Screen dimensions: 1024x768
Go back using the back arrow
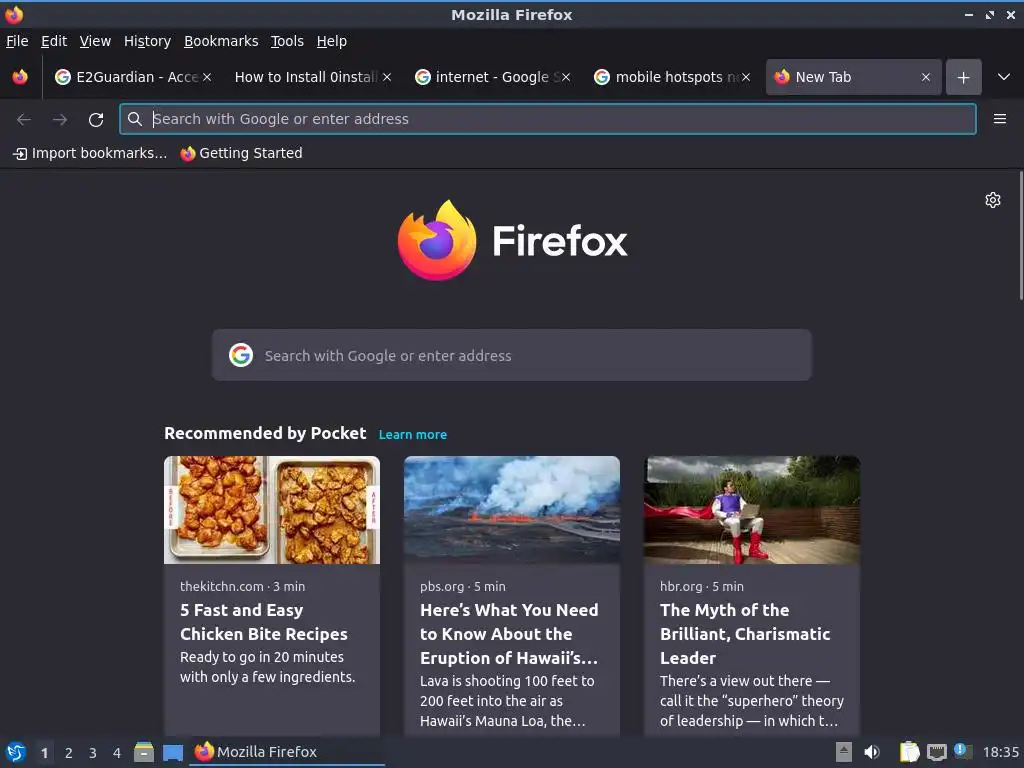pyautogui.click(x=24, y=120)
